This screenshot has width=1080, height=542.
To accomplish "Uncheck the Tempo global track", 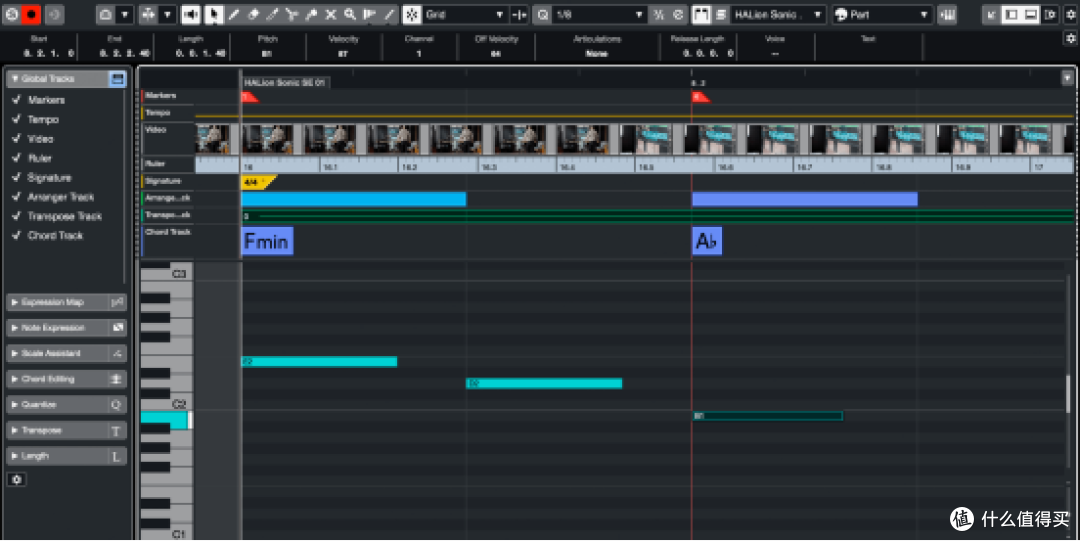I will pyautogui.click(x=17, y=119).
